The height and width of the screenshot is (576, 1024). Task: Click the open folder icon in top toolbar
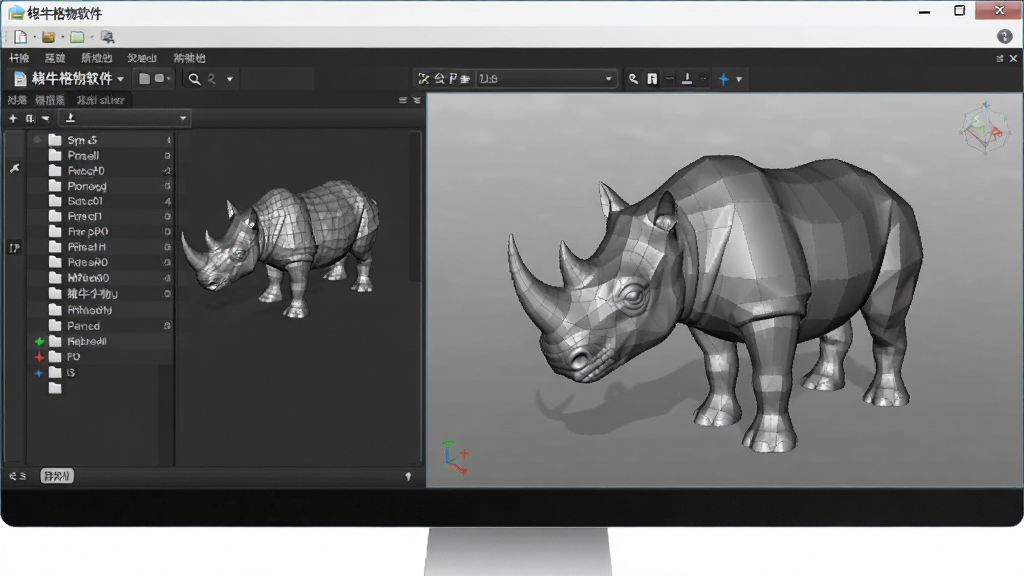coord(77,37)
